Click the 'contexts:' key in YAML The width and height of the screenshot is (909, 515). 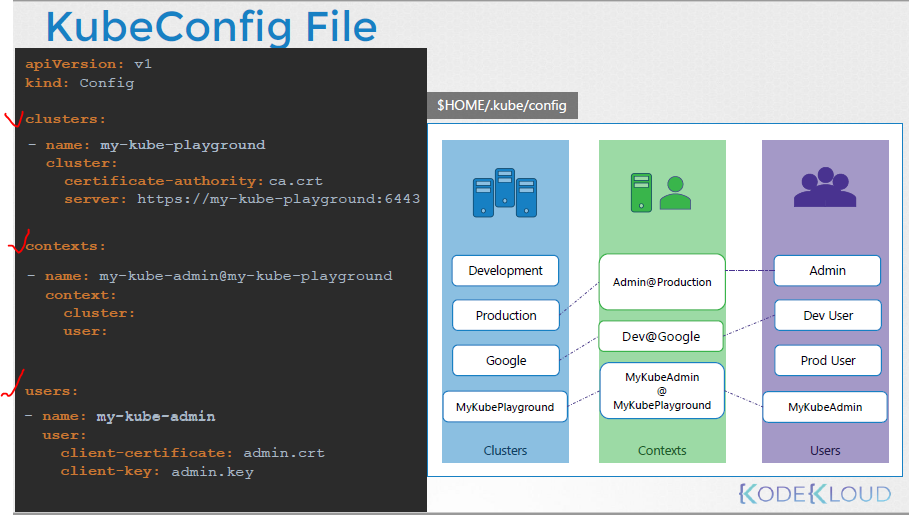(x=66, y=246)
